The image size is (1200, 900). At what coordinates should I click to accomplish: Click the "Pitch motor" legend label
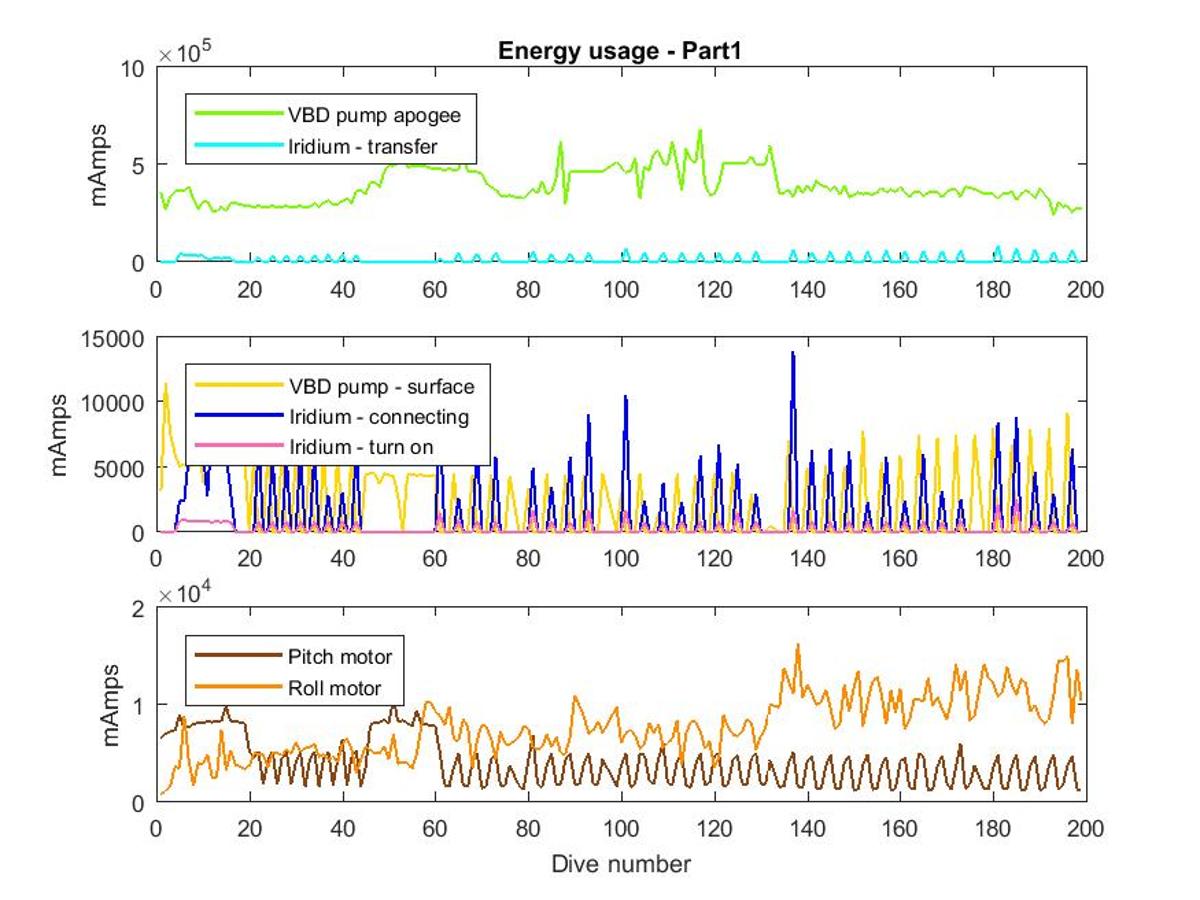[340, 657]
